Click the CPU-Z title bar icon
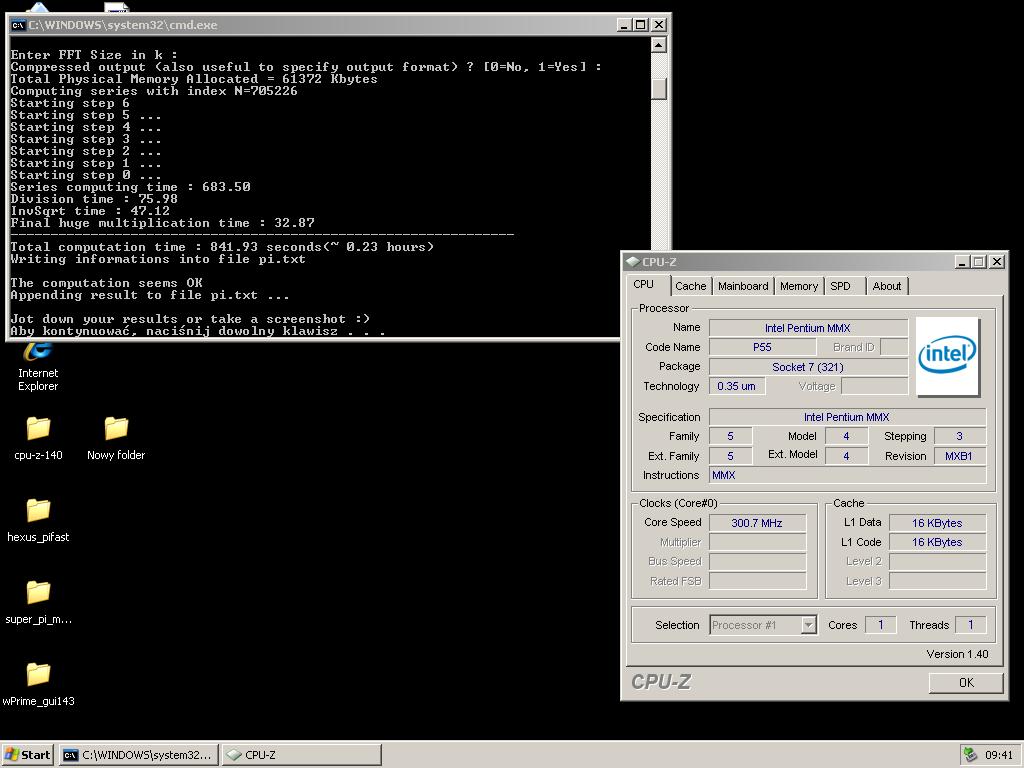 click(x=632, y=262)
